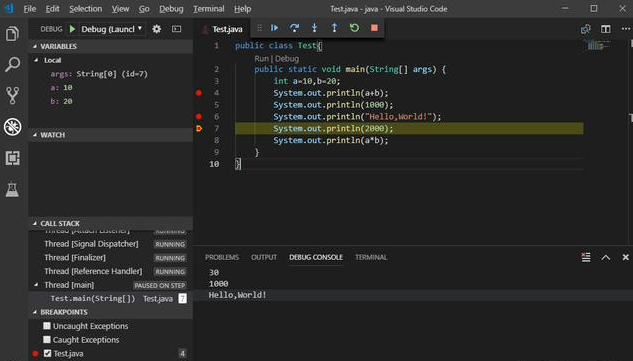Select the DEBUG CONSOLE tab
This screenshot has width=633, height=361.
[316, 257]
